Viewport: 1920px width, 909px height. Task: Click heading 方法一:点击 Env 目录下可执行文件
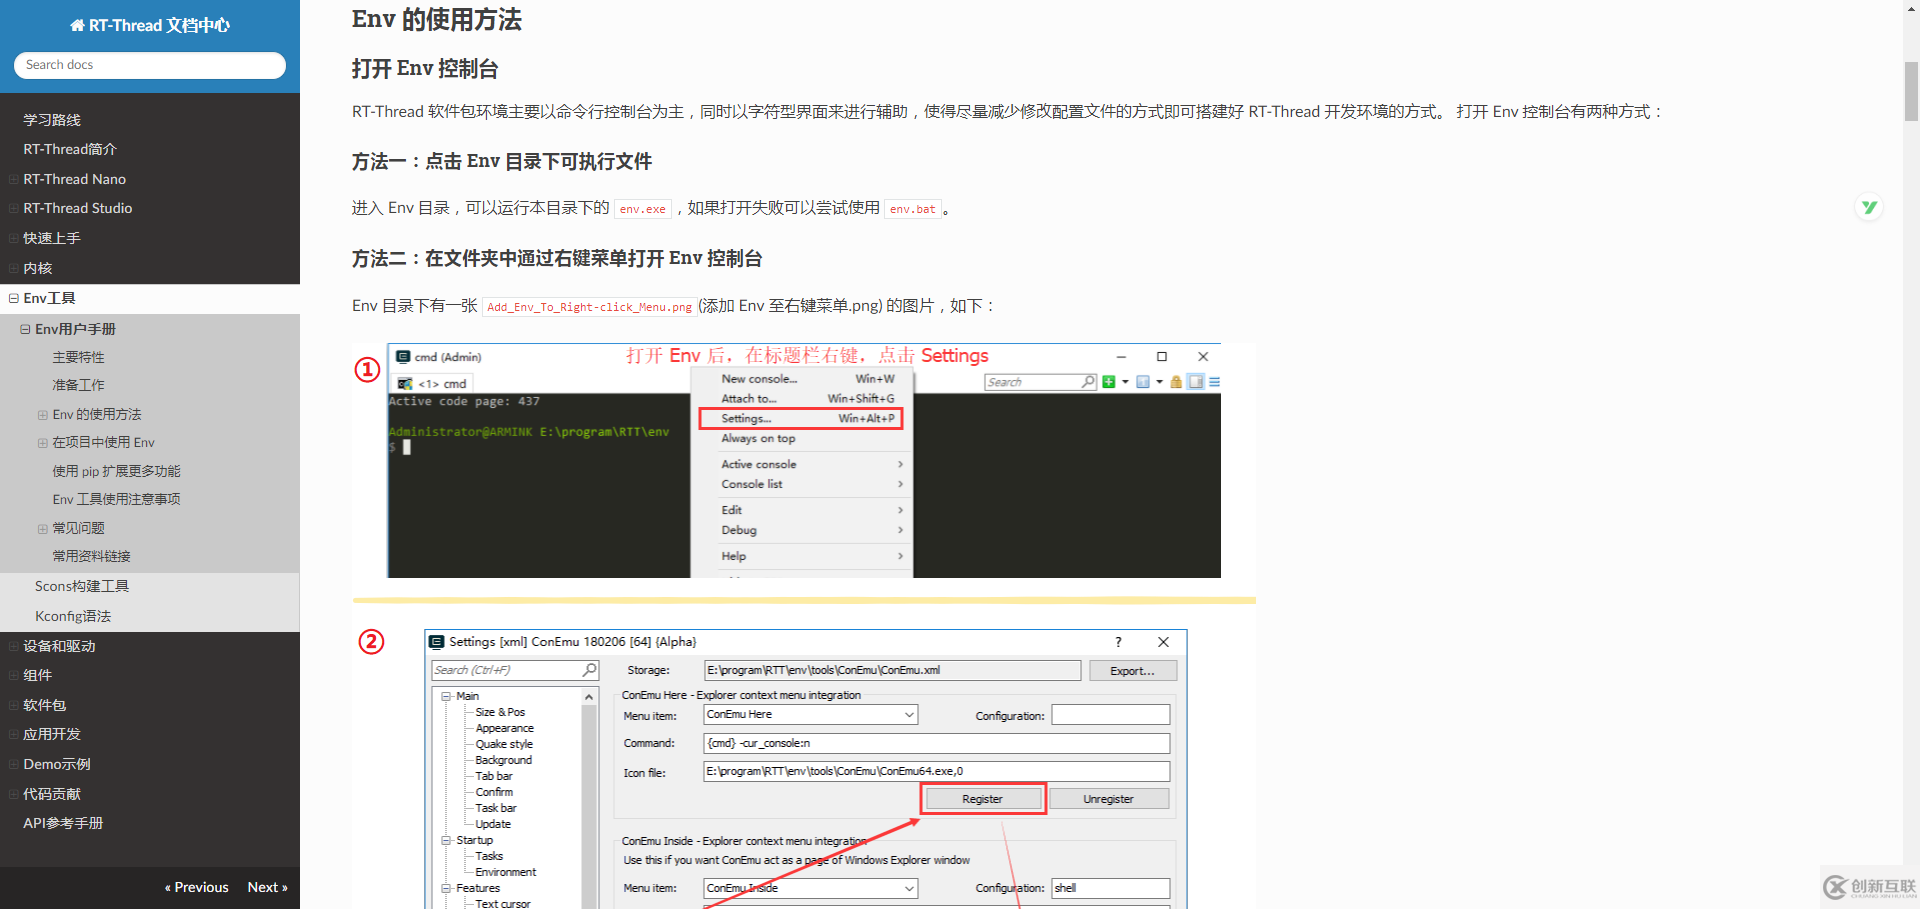click(x=502, y=162)
